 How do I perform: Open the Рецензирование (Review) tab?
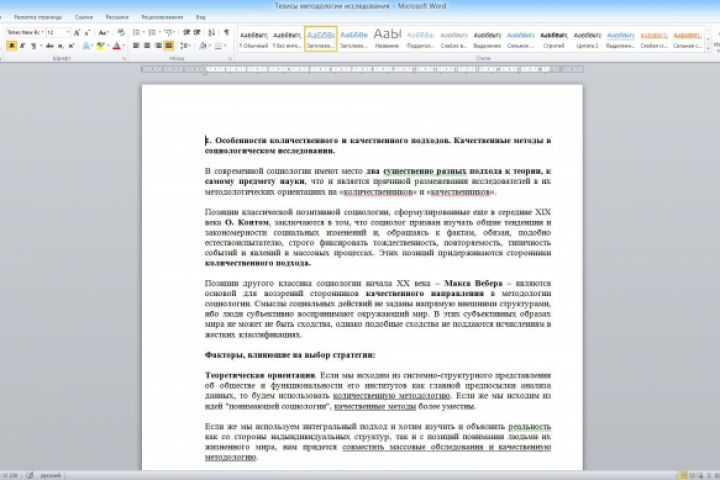[162, 17]
